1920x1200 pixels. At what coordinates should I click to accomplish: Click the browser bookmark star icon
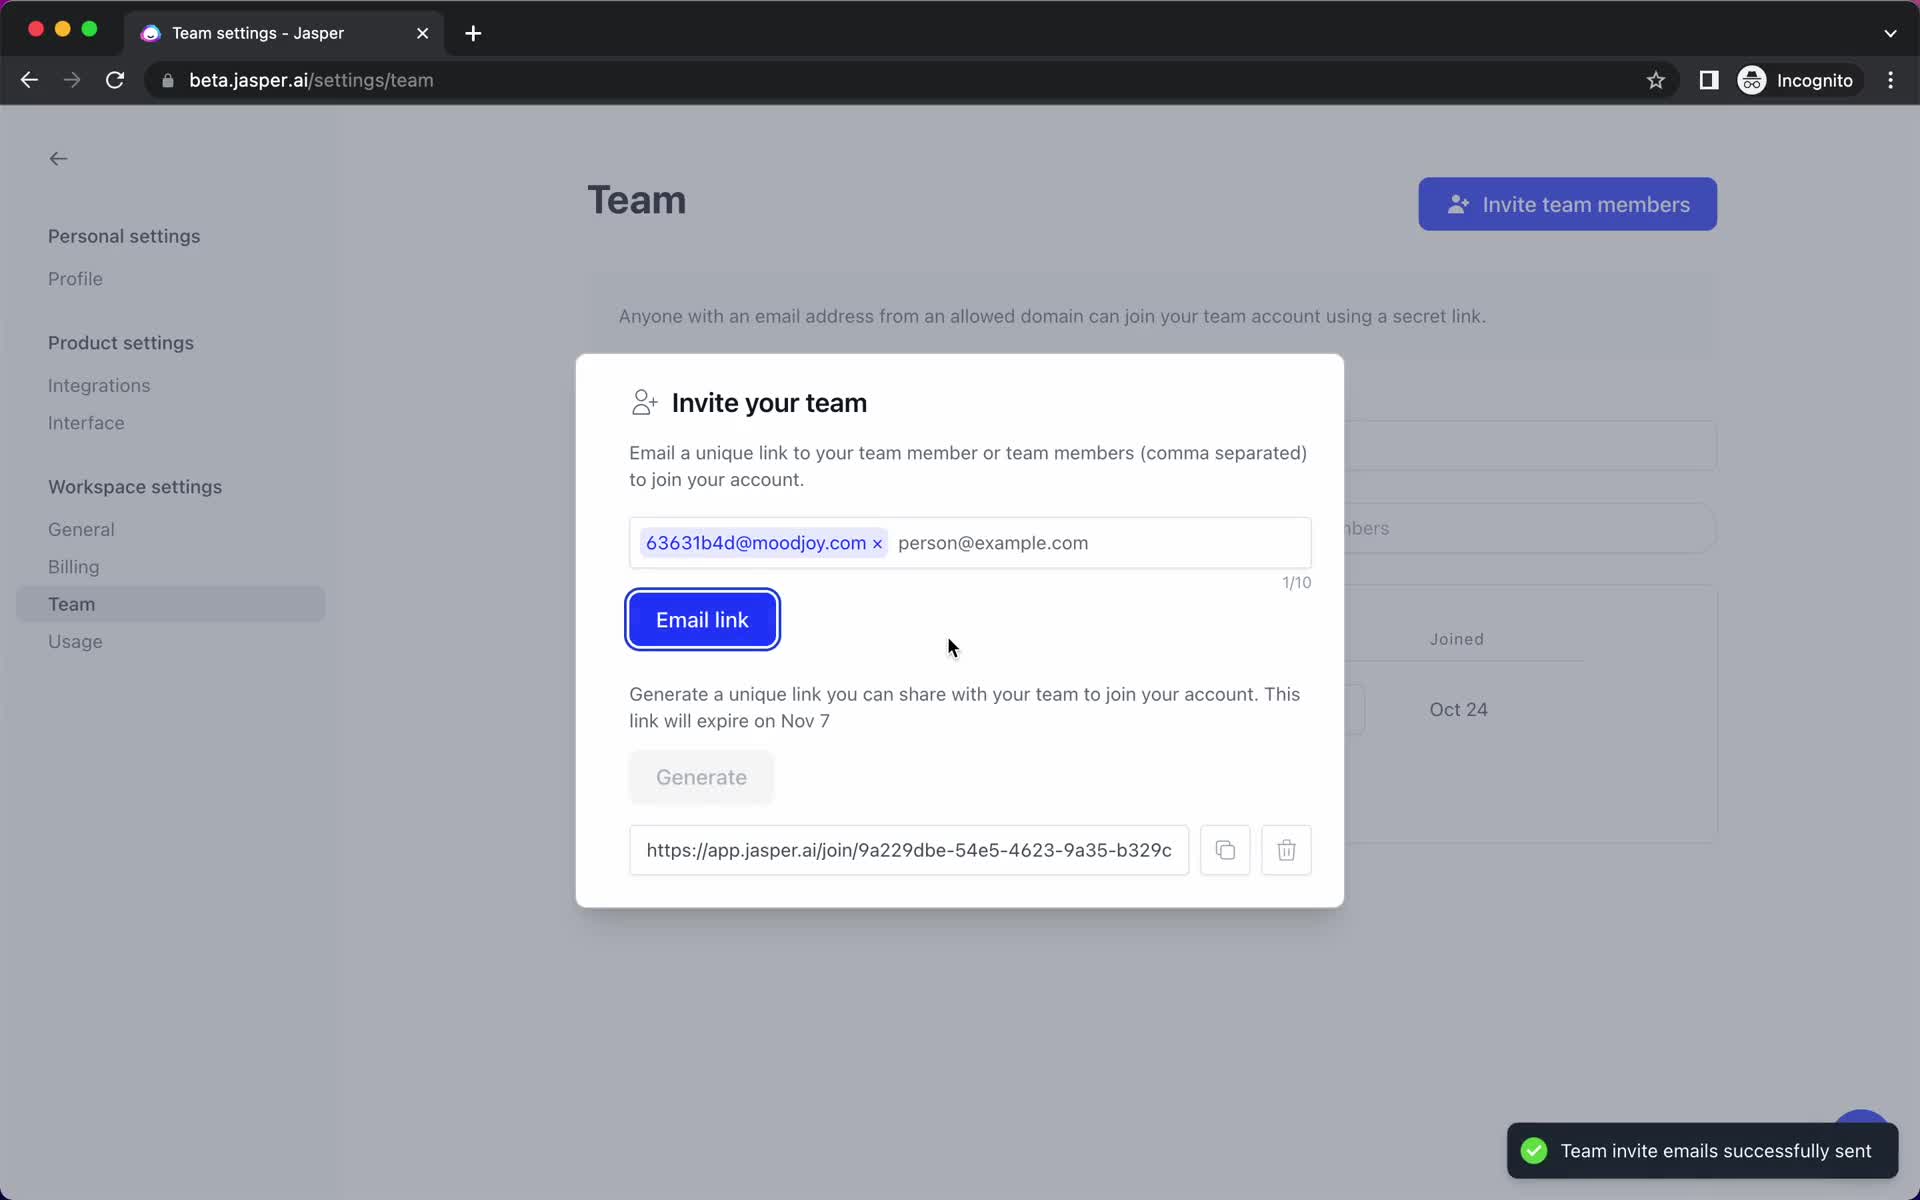pos(1656,80)
